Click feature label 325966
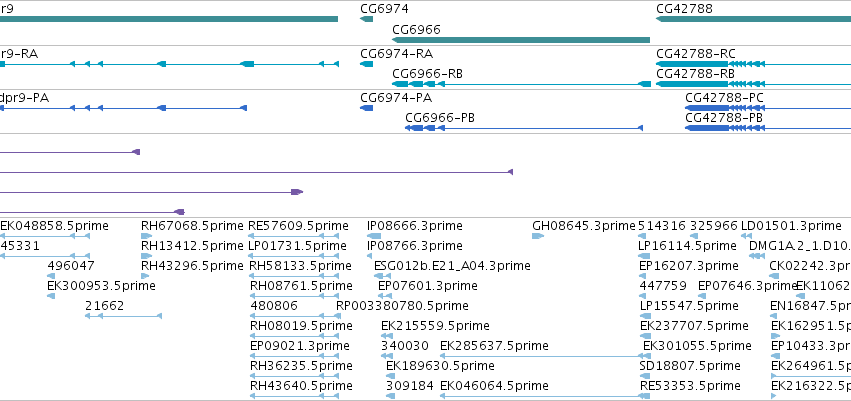 [714, 226]
